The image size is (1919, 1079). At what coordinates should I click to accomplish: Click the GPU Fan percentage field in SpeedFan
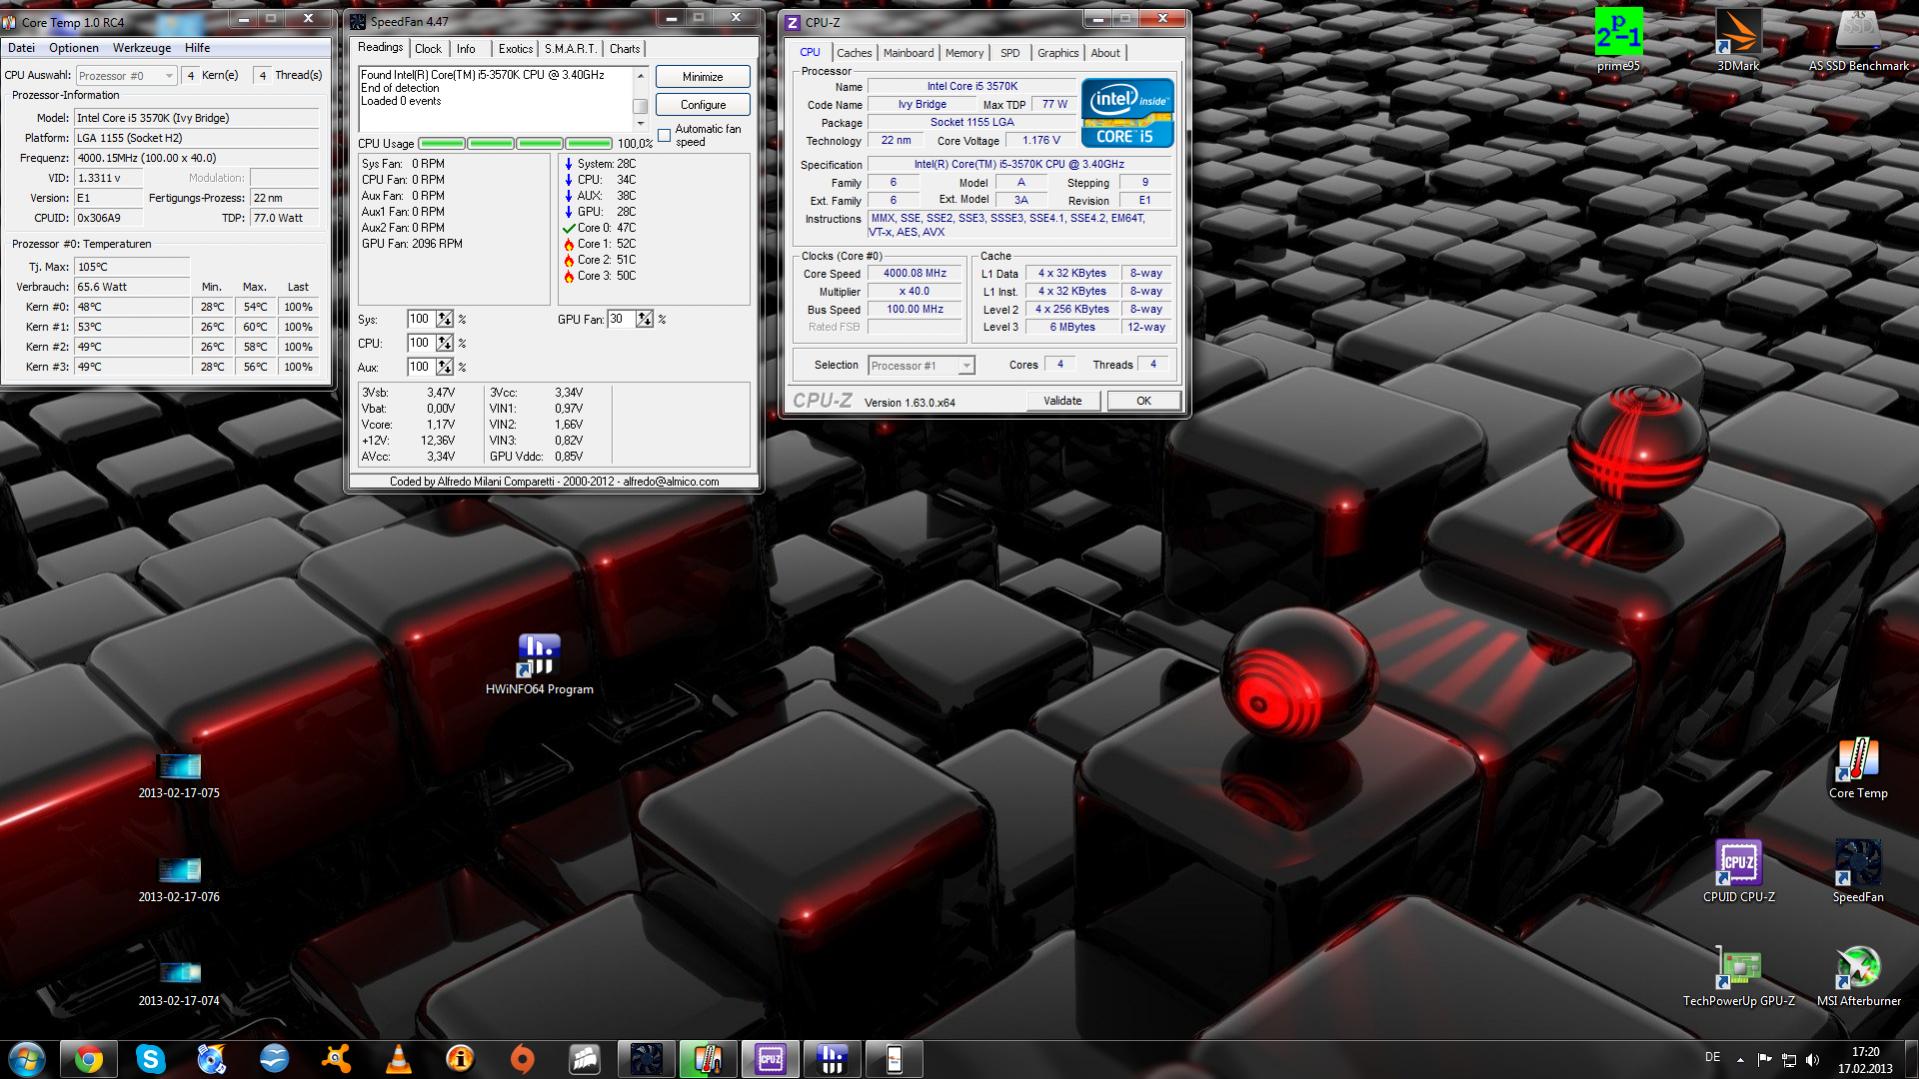point(621,319)
